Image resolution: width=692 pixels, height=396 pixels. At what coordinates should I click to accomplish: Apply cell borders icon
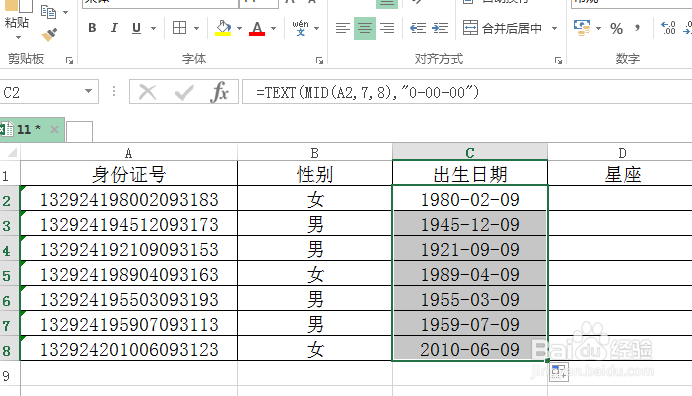pyautogui.click(x=180, y=28)
